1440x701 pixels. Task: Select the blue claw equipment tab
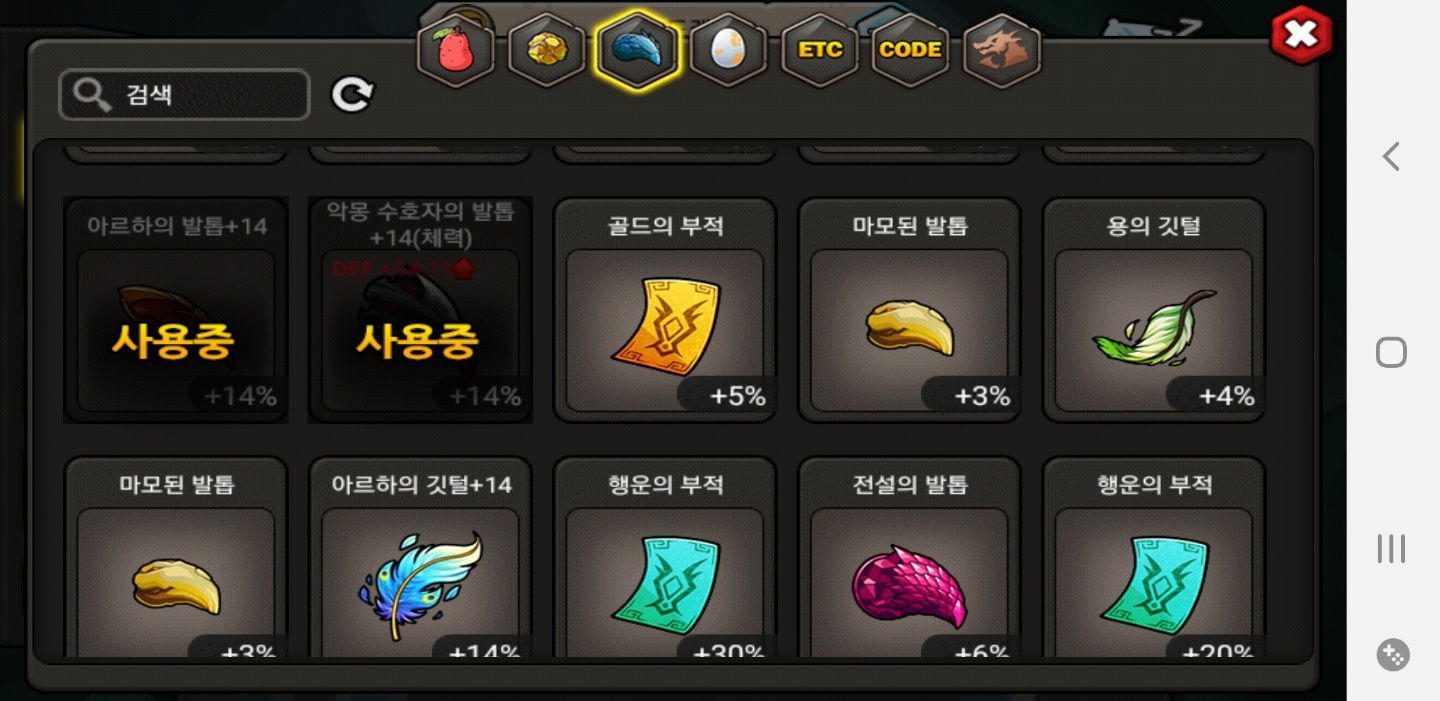tap(637, 50)
